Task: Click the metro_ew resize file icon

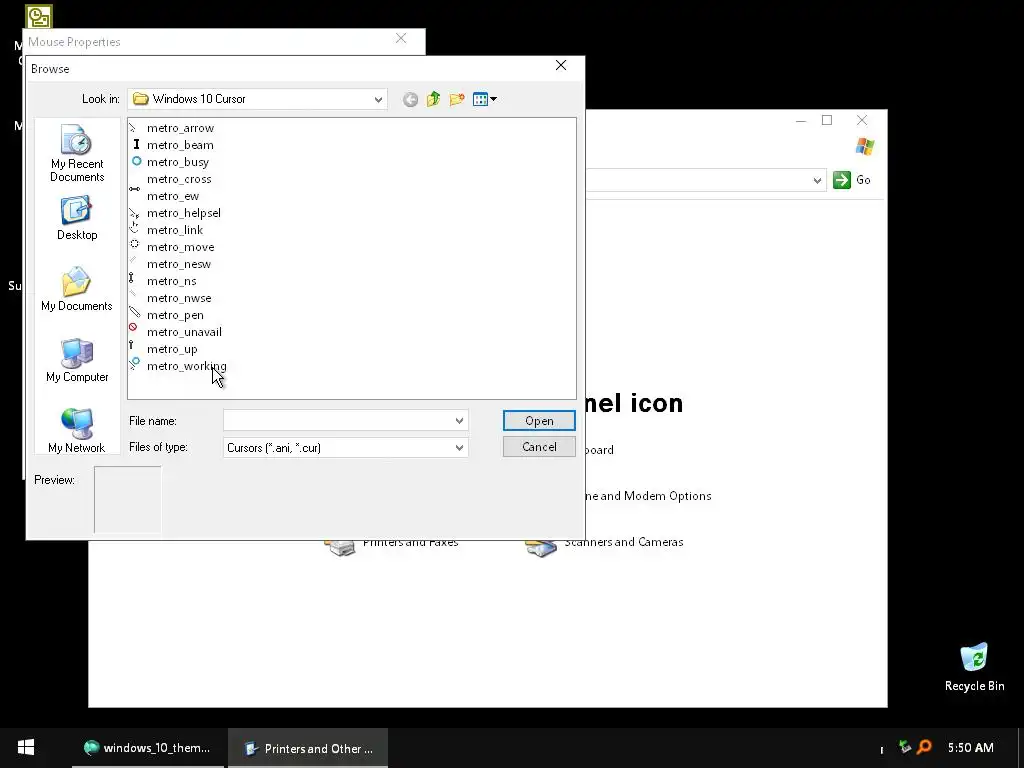Action: [x=134, y=189]
